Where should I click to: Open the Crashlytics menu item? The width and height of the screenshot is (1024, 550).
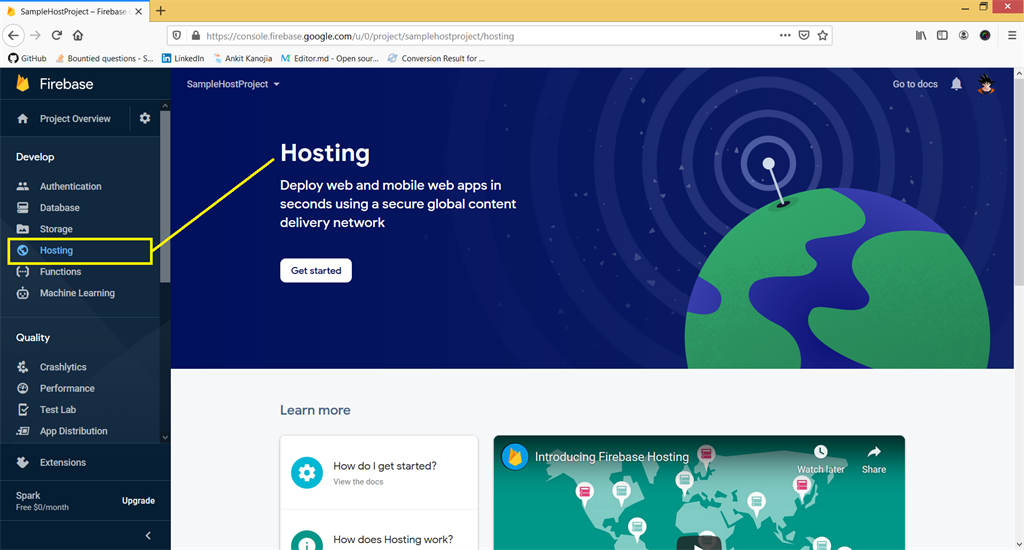(63, 367)
